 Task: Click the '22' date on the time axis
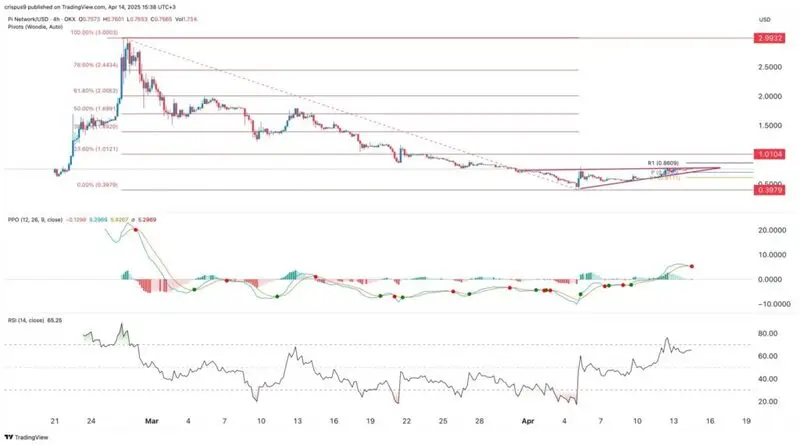click(x=407, y=421)
